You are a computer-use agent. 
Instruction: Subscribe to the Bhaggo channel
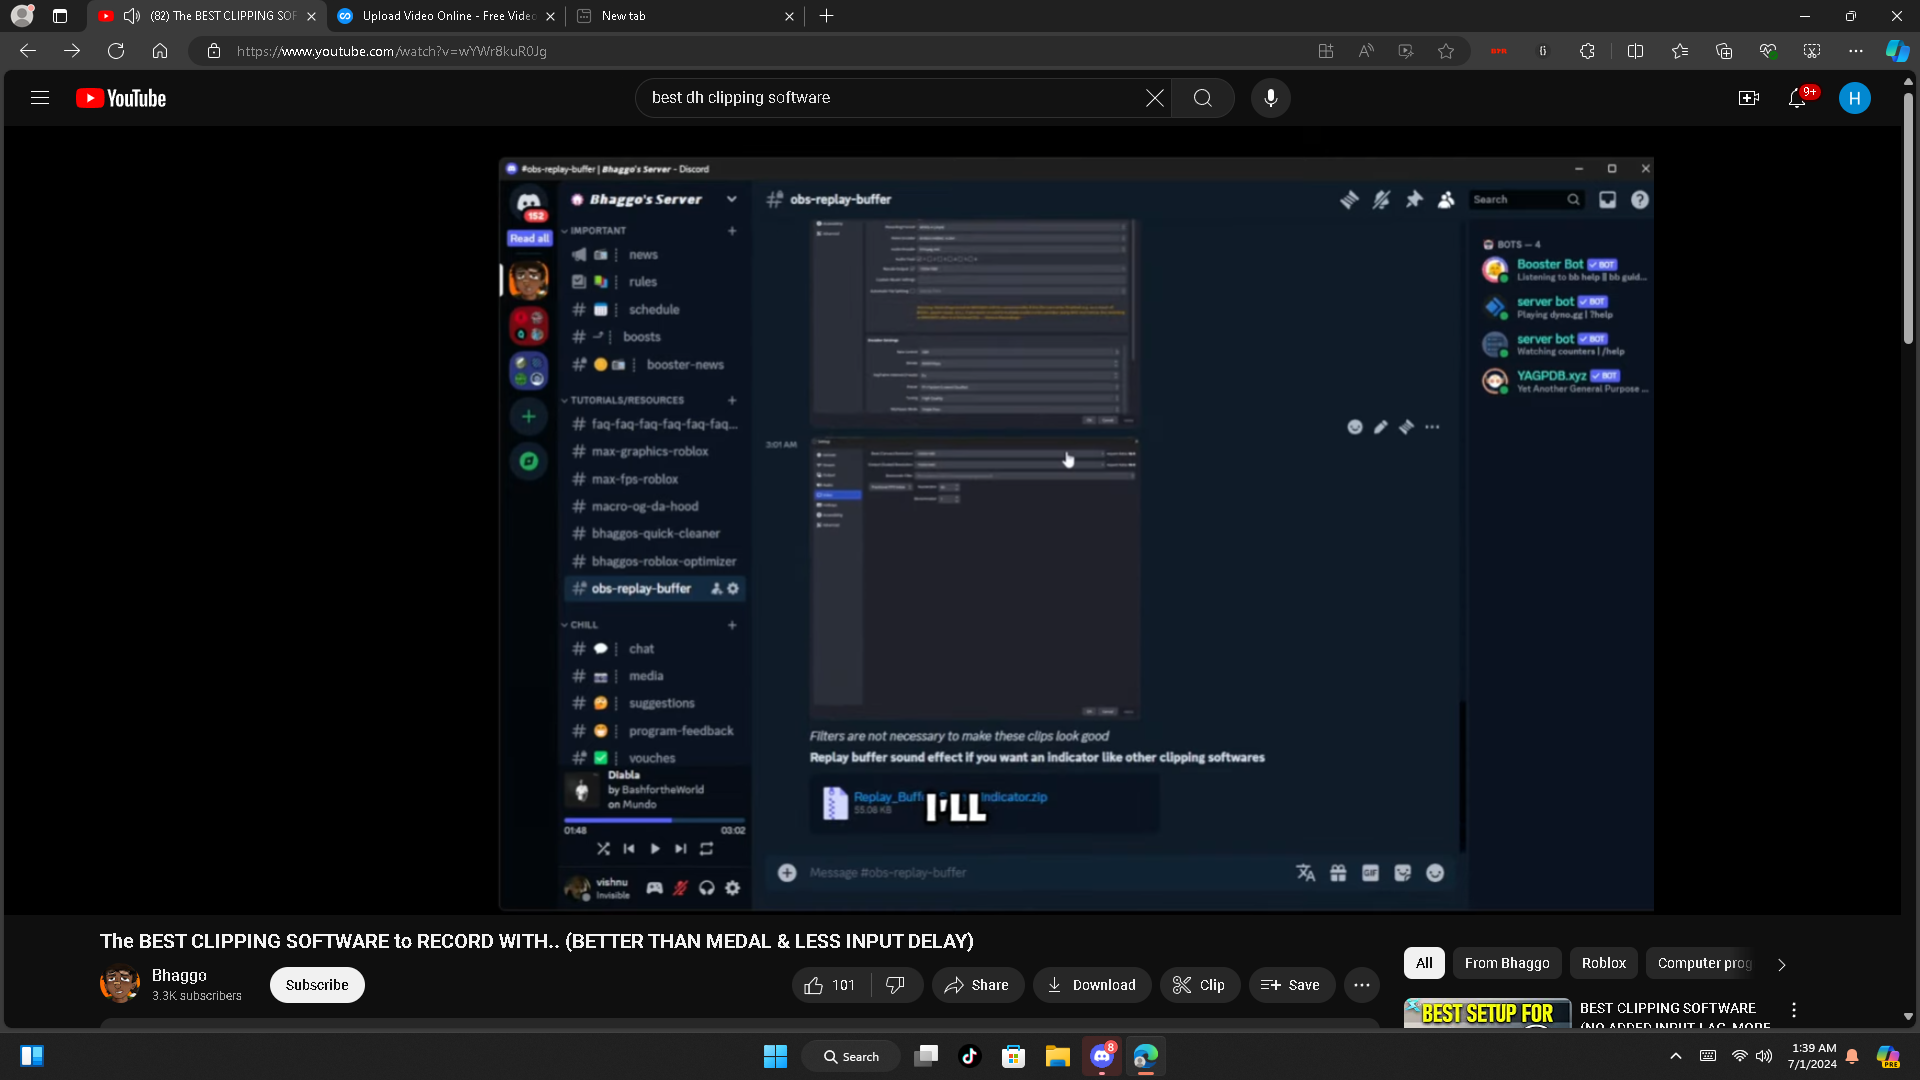317,985
